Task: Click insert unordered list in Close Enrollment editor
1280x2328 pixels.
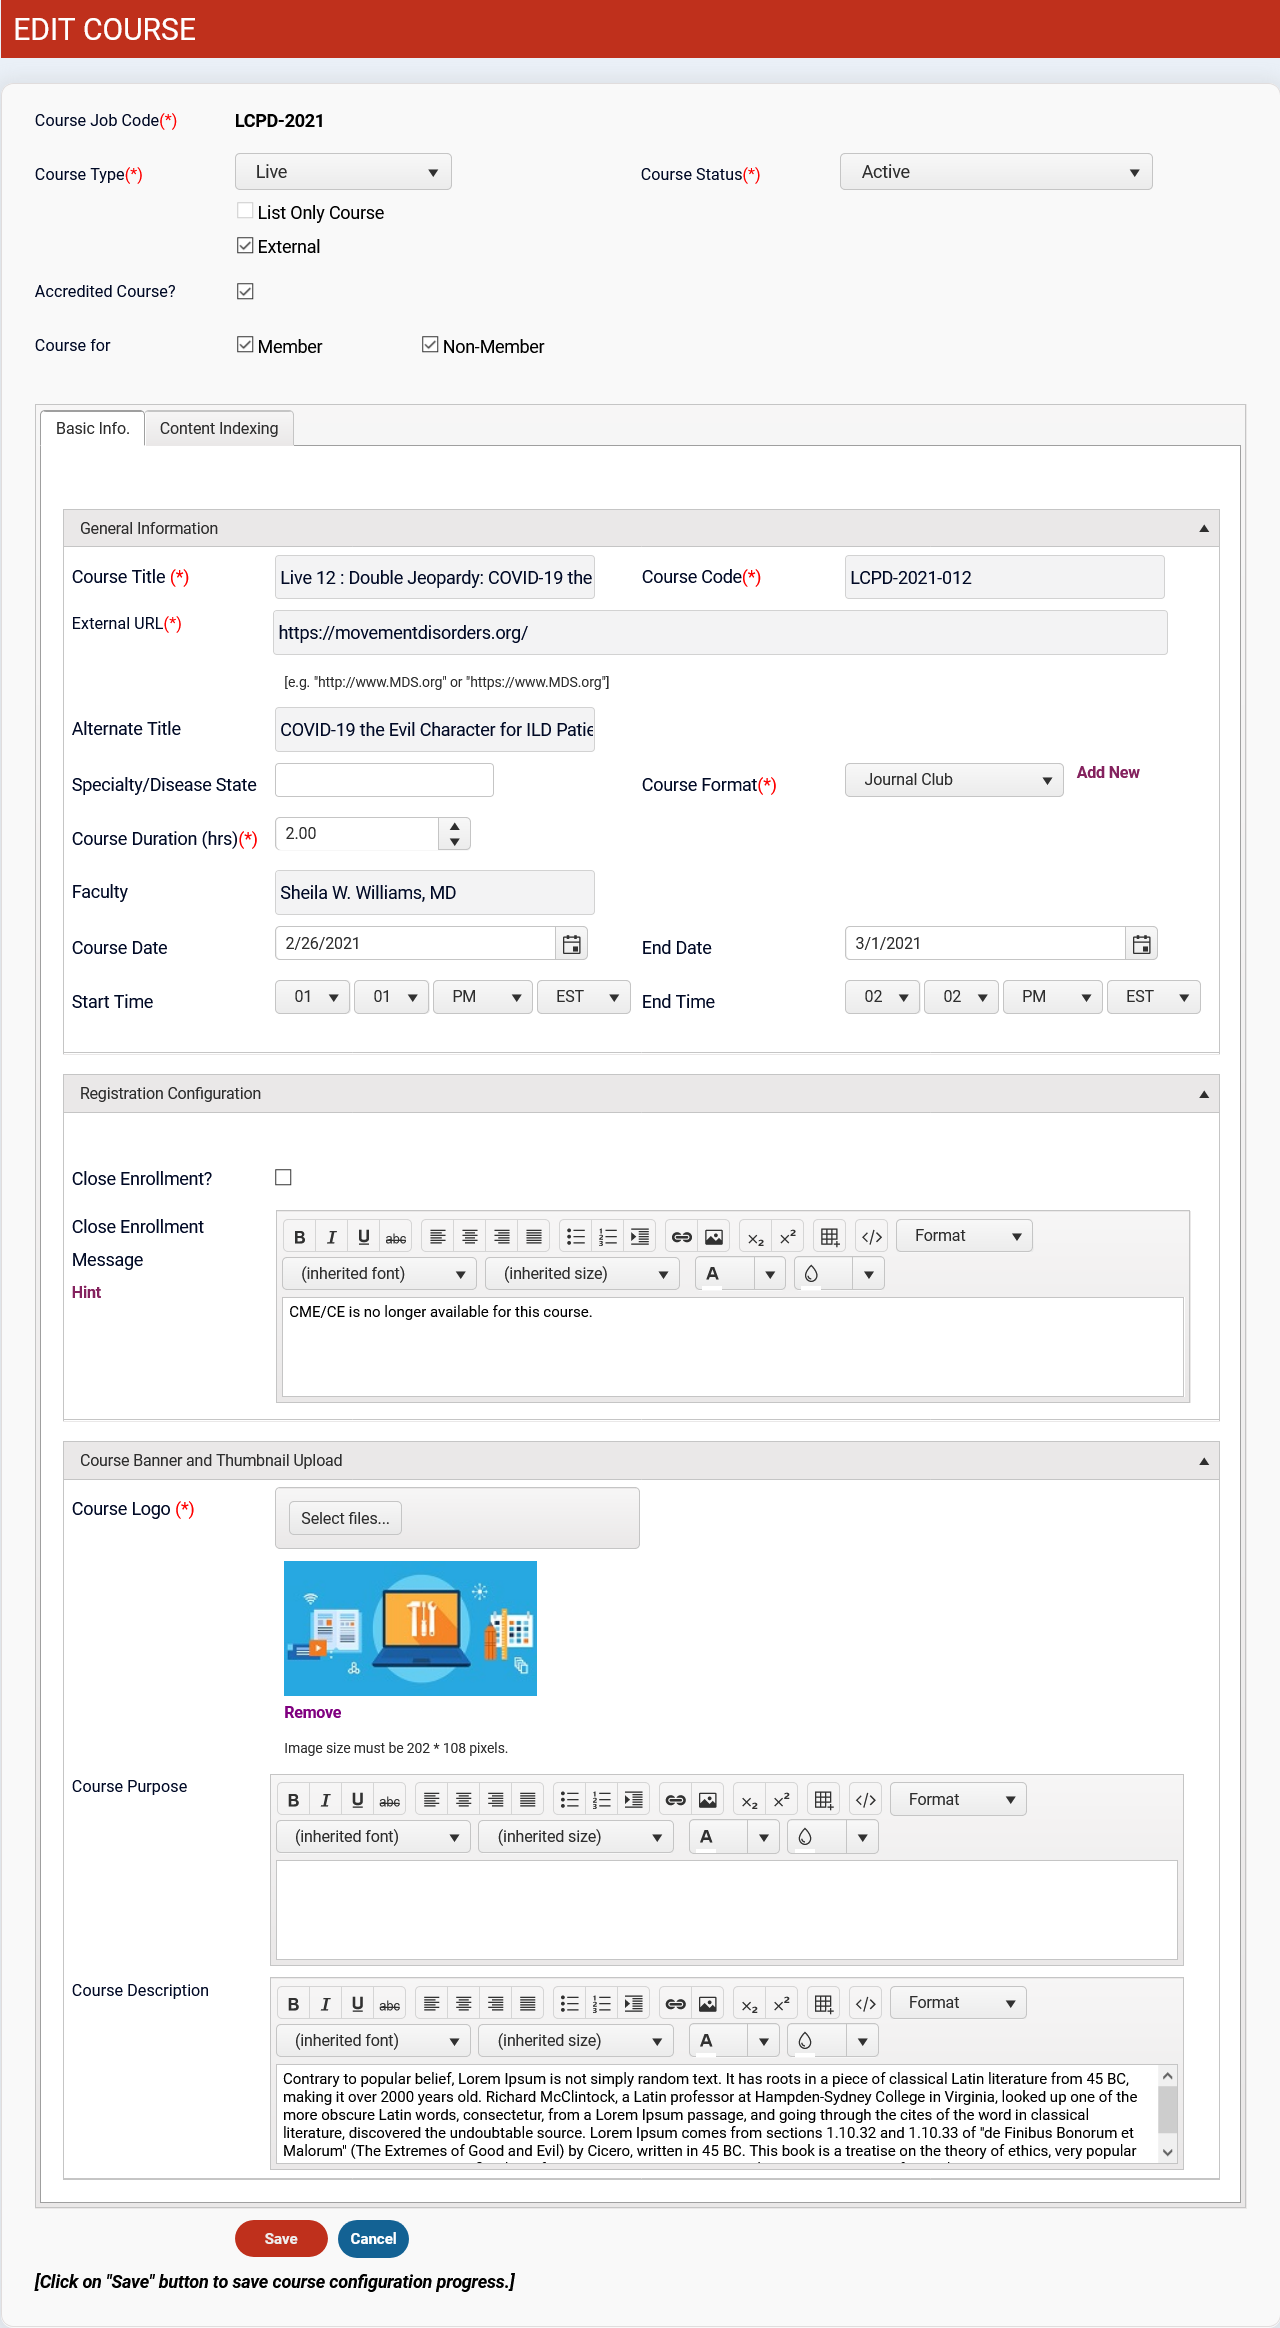Action: pyautogui.click(x=575, y=1237)
